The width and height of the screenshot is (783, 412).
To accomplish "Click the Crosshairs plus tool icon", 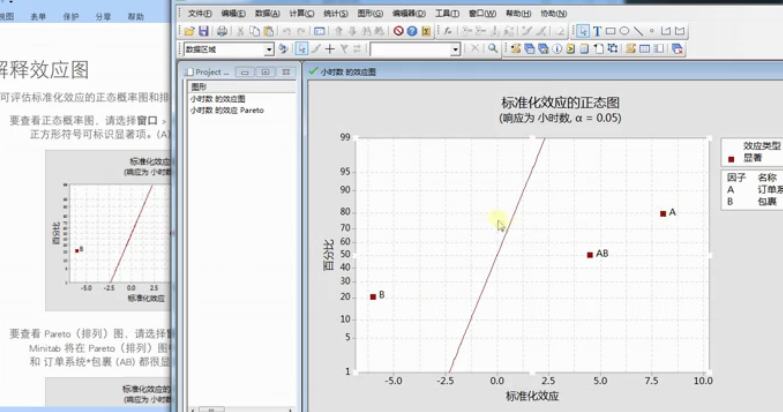I will pyautogui.click(x=330, y=48).
